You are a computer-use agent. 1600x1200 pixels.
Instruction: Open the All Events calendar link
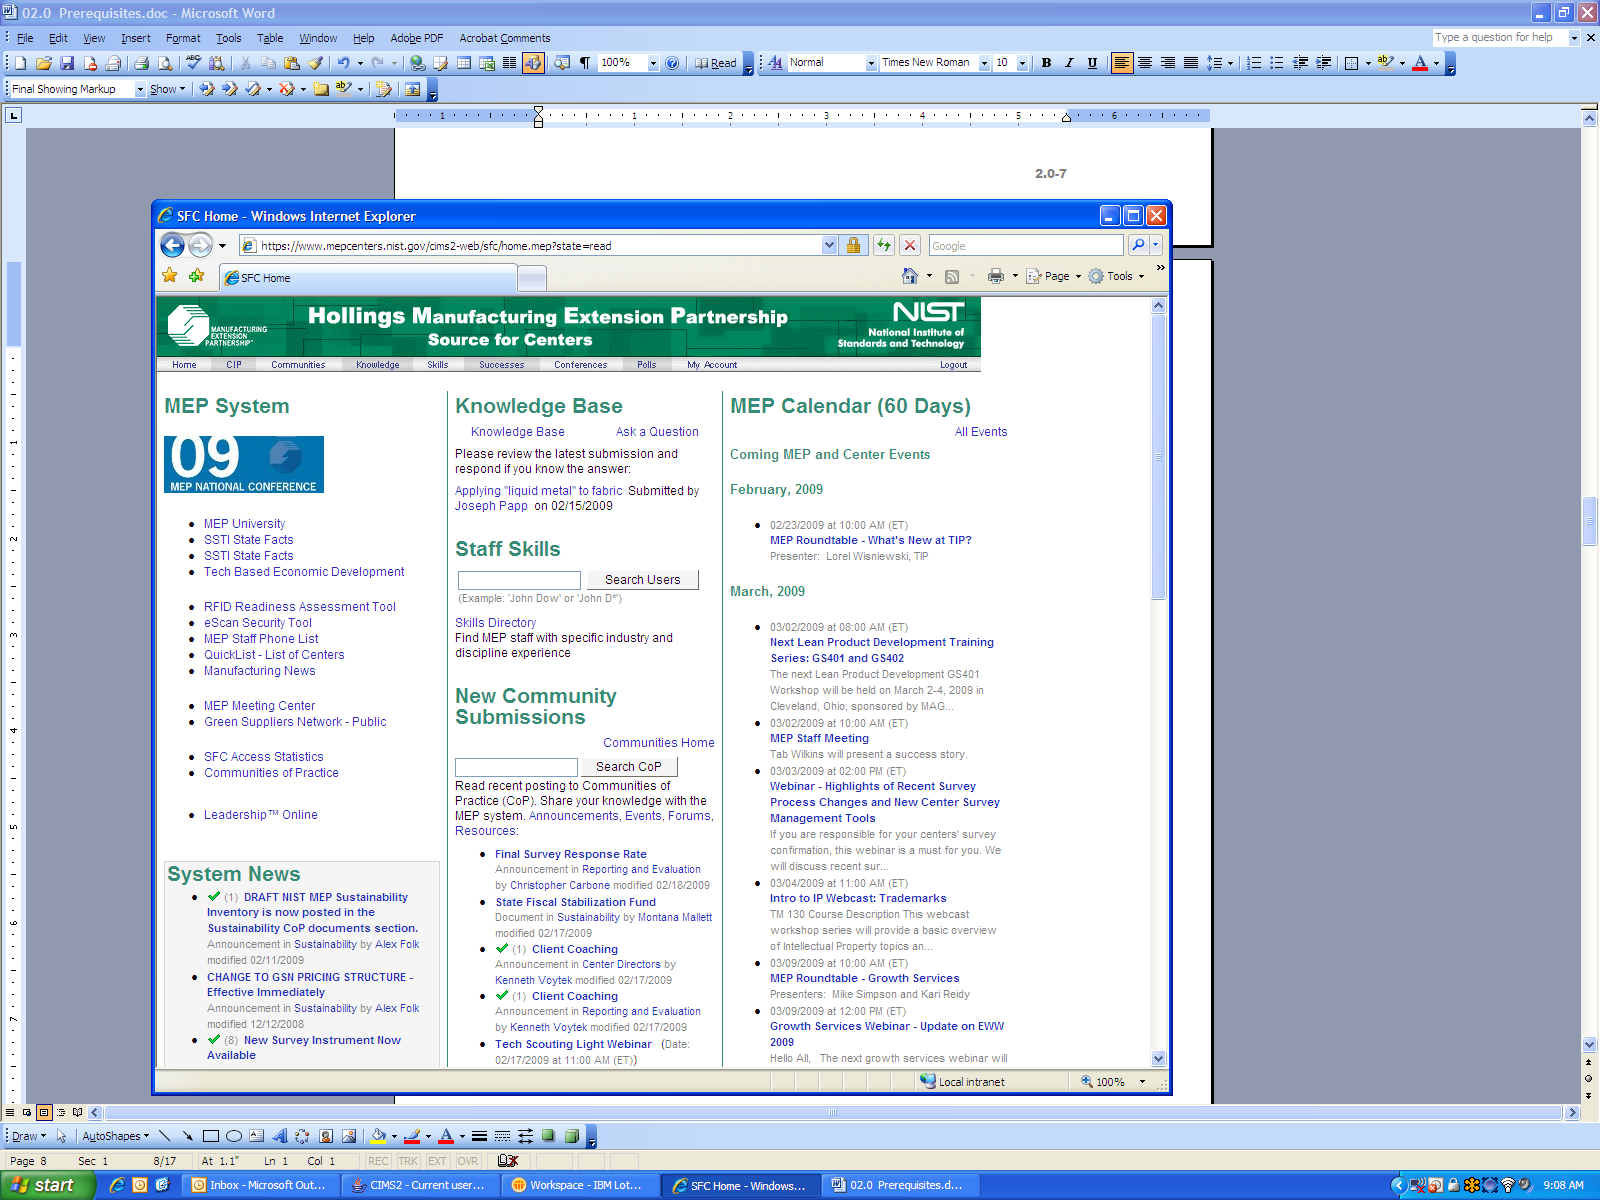click(x=981, y=432)
